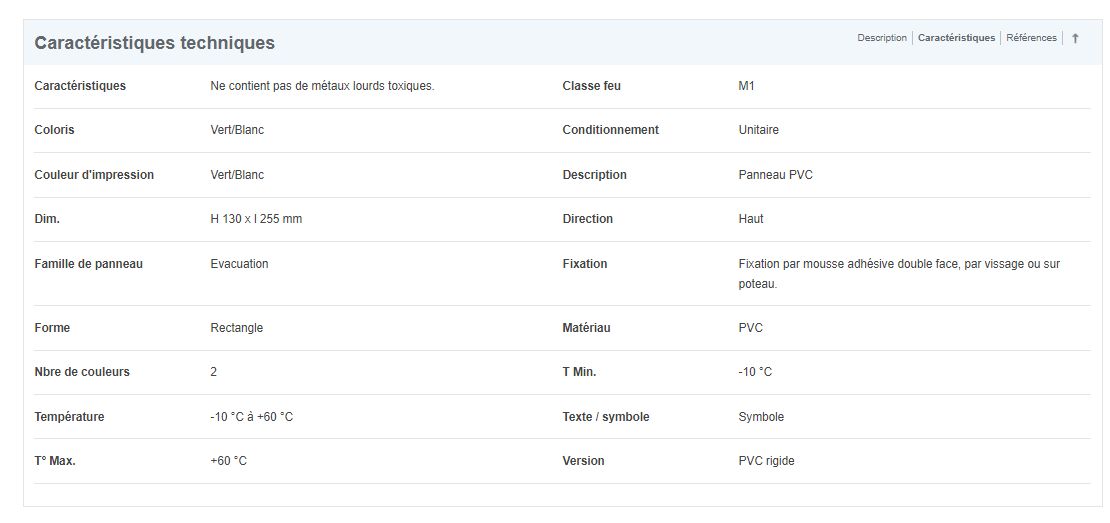The height and width of the screenshot is (523, 1110).
Task: Select the Forme value Rectangle
Action: tap(236, 328)
